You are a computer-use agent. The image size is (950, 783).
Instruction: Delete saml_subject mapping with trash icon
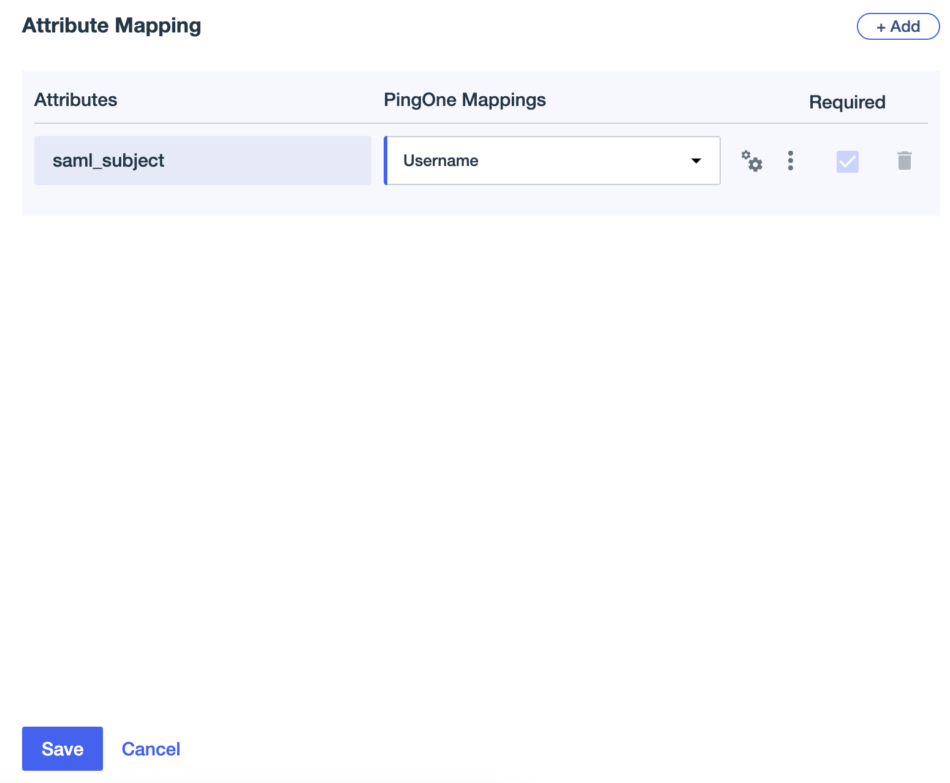[904, 161]
